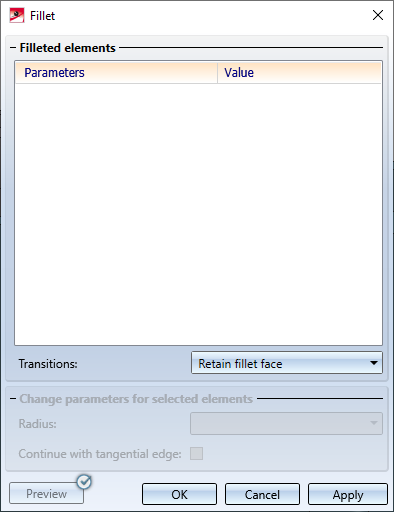
Task: Click the Filleted elements section heading
Action: coord(68,48)
